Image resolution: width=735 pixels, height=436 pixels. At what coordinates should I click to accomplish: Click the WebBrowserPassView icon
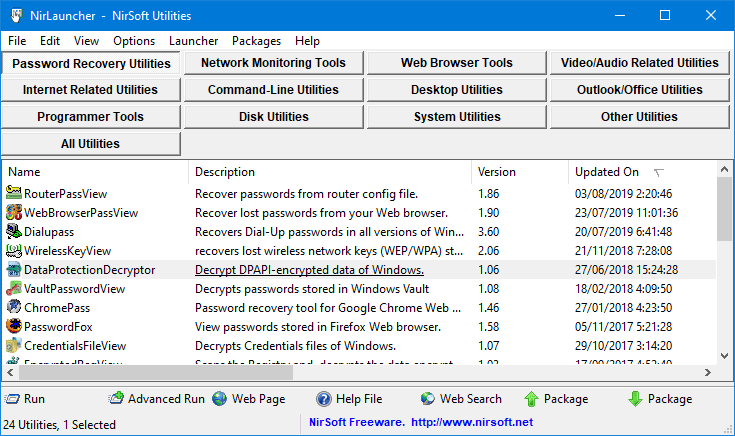(14, 212)
